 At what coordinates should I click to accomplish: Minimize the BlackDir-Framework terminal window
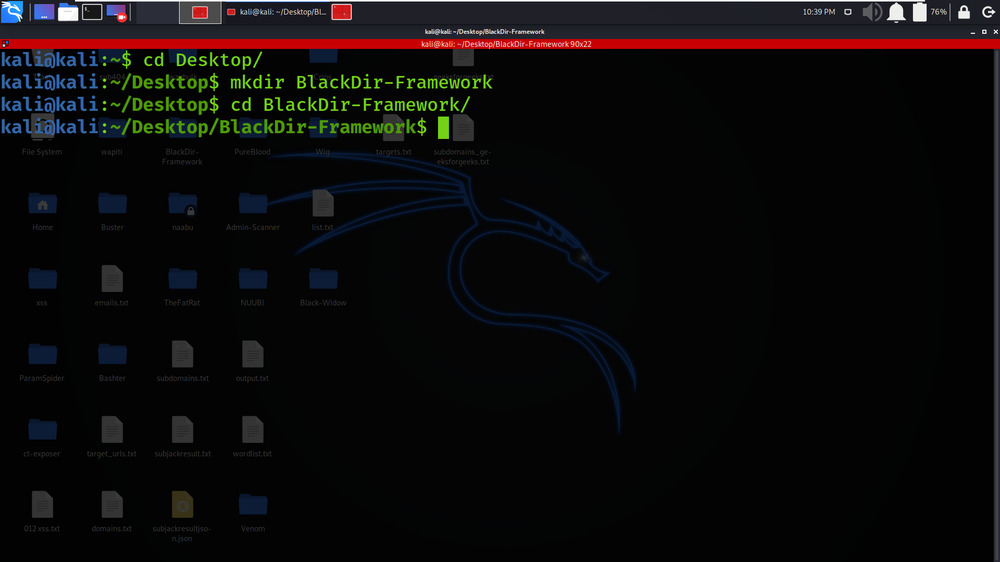[x=973, y=32]
